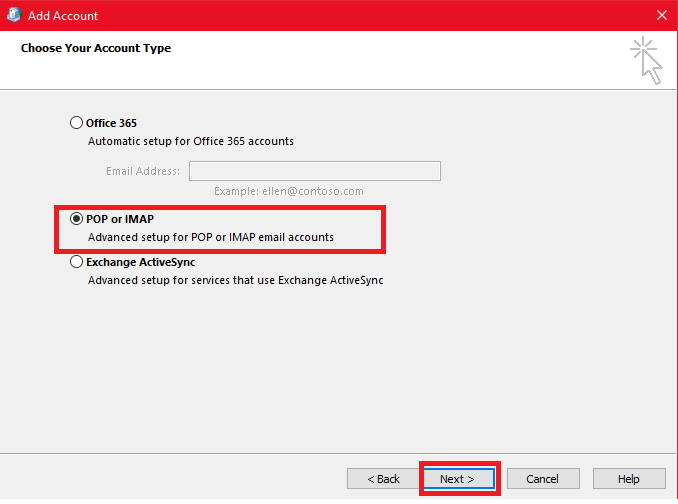This screenshot has width=678, height=504.
Task: Choose the POP or IMAP radio button
Action: coord(77,219)
